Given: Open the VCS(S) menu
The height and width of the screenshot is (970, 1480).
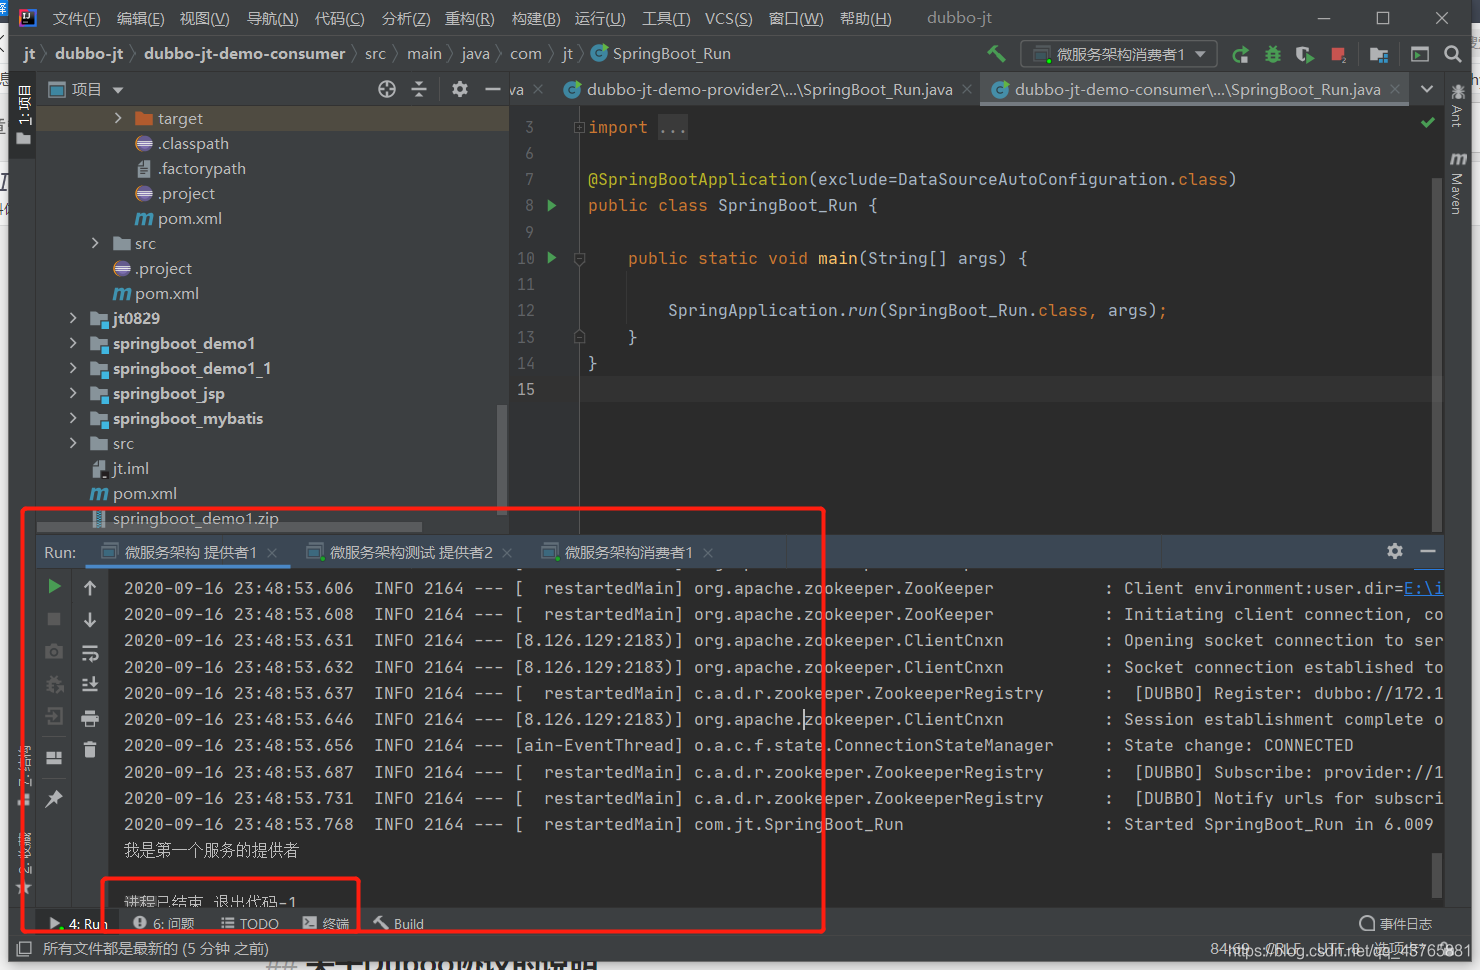Looking at the screenshot, I should pyautogui.click(x=728, y=19).
